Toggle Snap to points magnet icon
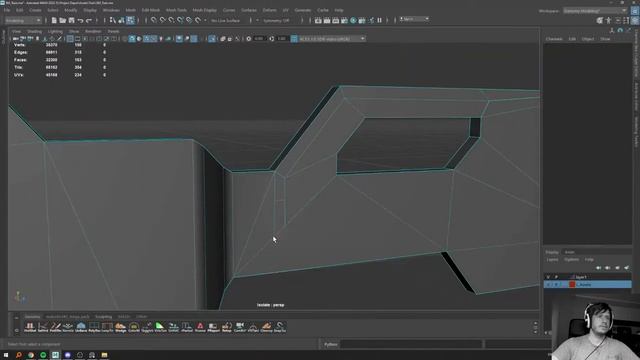640x360 pixels. [171, 20]
